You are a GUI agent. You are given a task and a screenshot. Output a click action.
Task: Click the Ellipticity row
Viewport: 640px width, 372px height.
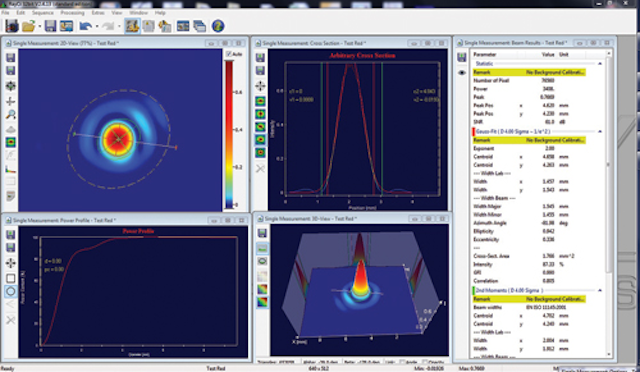coord(529,231)
